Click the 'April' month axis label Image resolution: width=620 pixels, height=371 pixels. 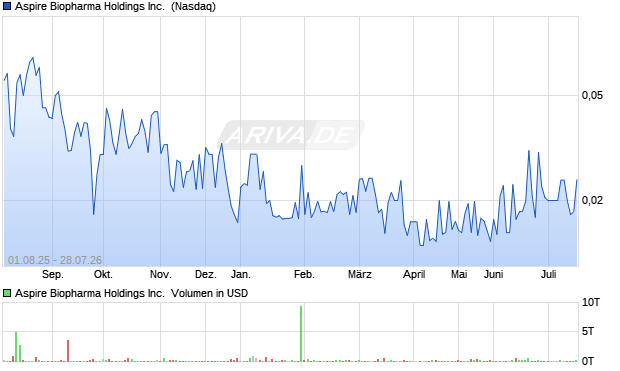[x=414, y=274]
